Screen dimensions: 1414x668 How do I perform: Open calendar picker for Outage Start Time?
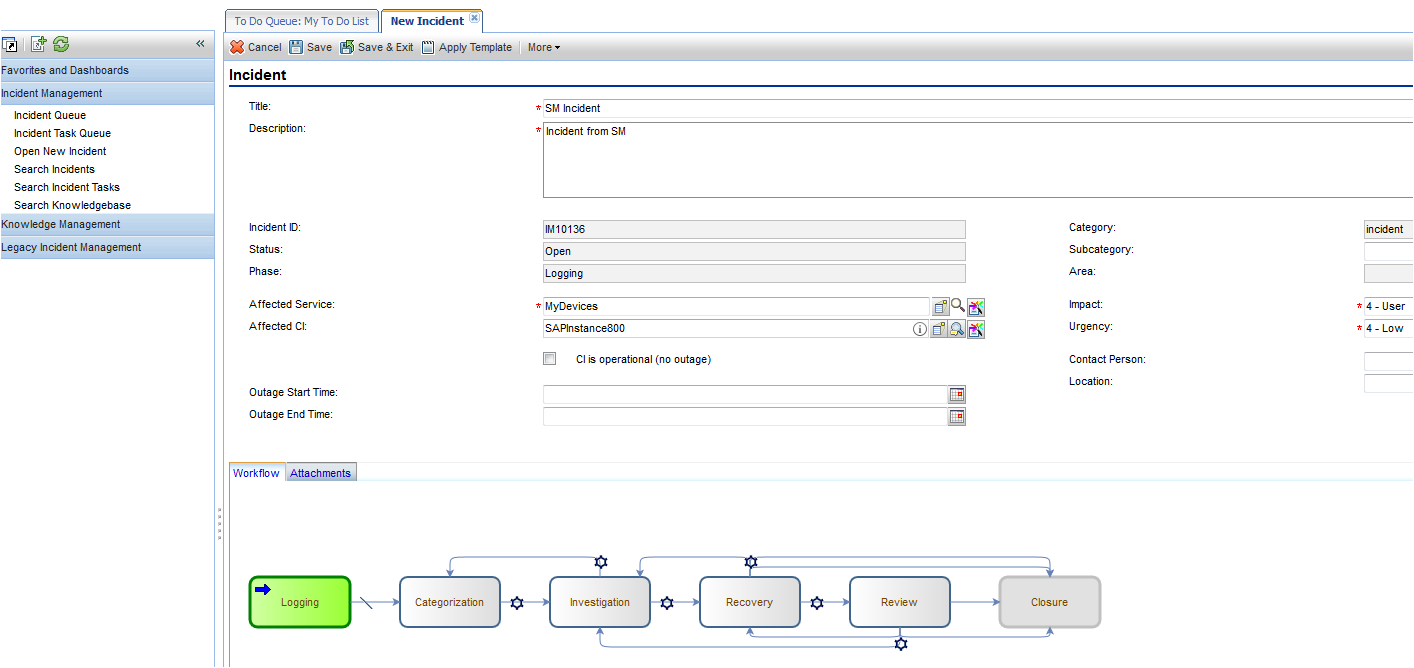coord(957,395)
